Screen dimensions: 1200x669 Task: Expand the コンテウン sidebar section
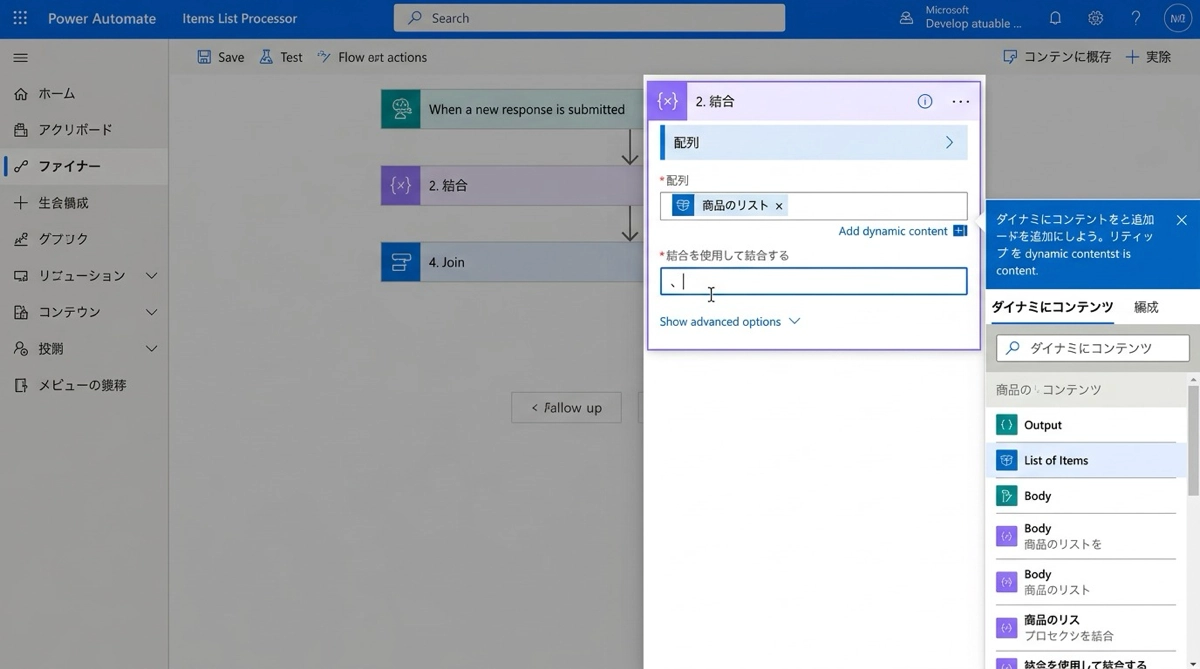click(151, 312)
